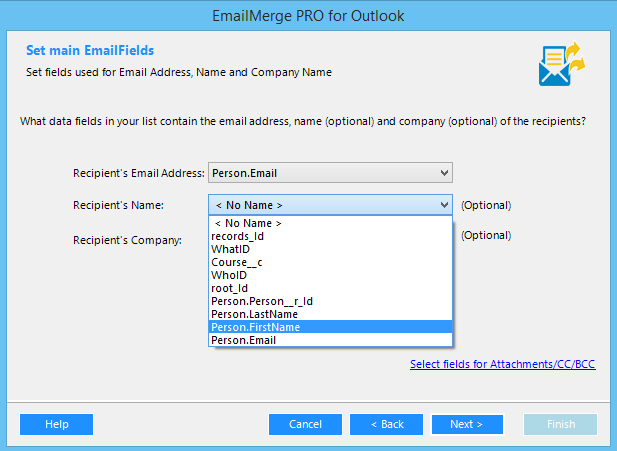Screen dimensions: 617x451
Task: Click the 'Set main EmailFields' heading
Action: (x=90, y=50)
